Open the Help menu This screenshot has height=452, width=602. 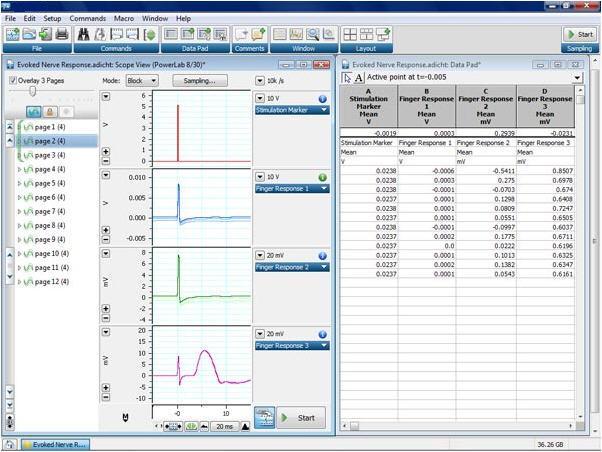[183, 18]
